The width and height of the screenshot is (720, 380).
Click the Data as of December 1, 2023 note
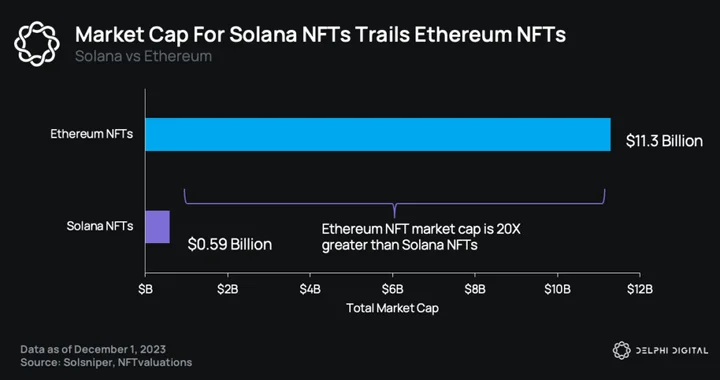(93, 349)
